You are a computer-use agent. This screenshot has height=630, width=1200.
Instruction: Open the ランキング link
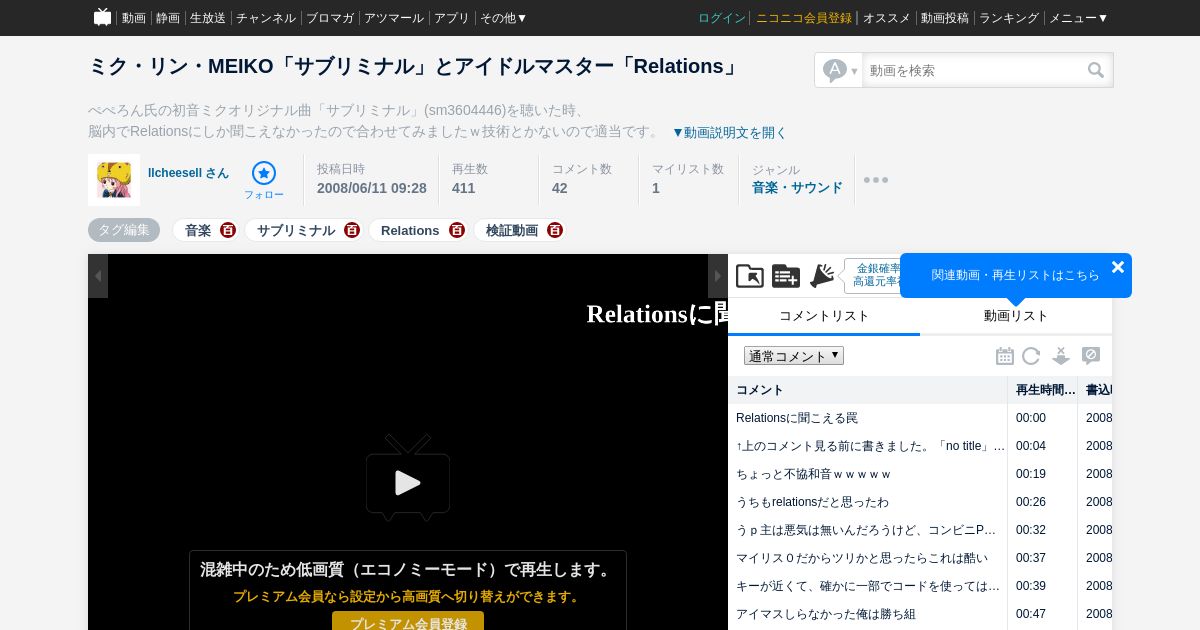pos(1009,18)
